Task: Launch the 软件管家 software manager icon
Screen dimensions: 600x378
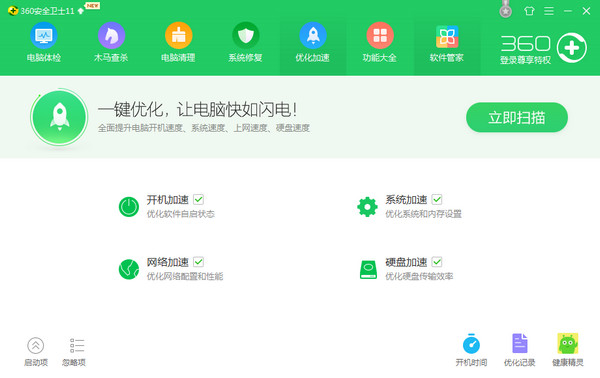Action: coord(447,37)
